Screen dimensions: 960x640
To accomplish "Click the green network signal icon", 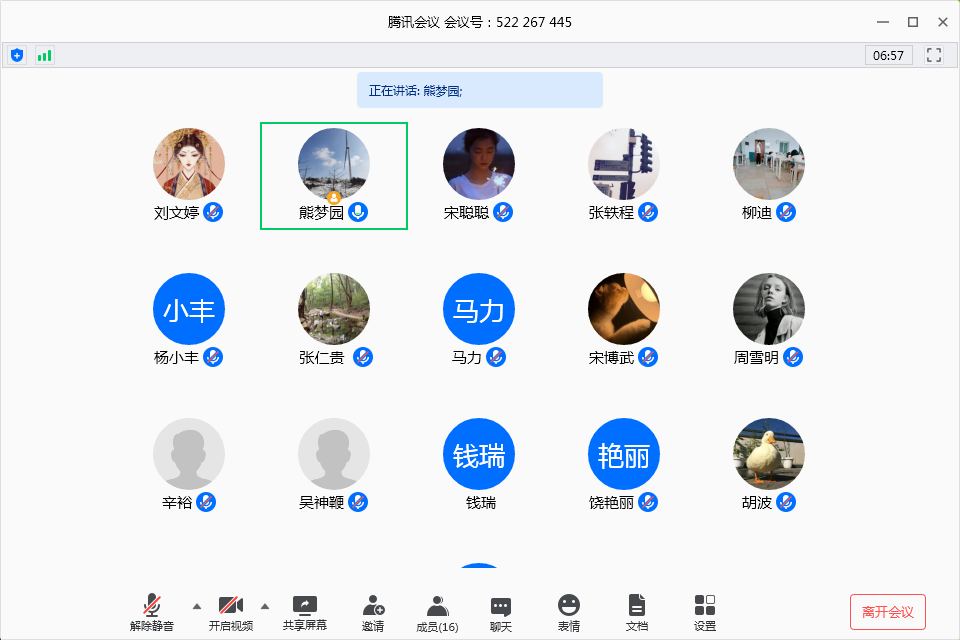I will point(44,55).
